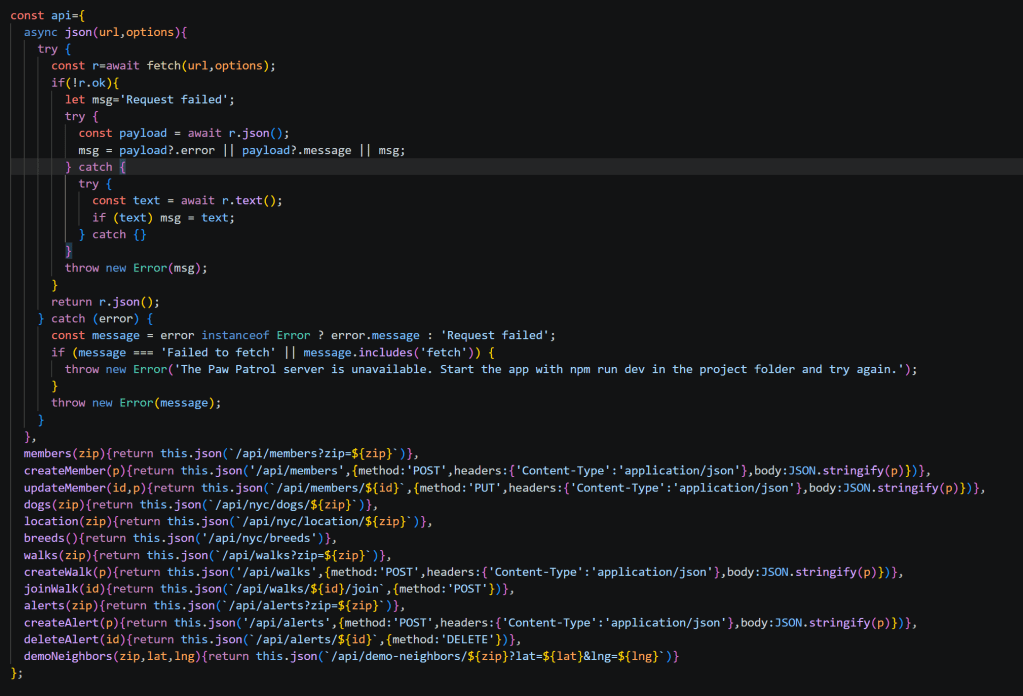The image size is (1023, 696).
Task: Click 'The Paw Patrol server is unavailable' line
Action: [x=491, y=369]
